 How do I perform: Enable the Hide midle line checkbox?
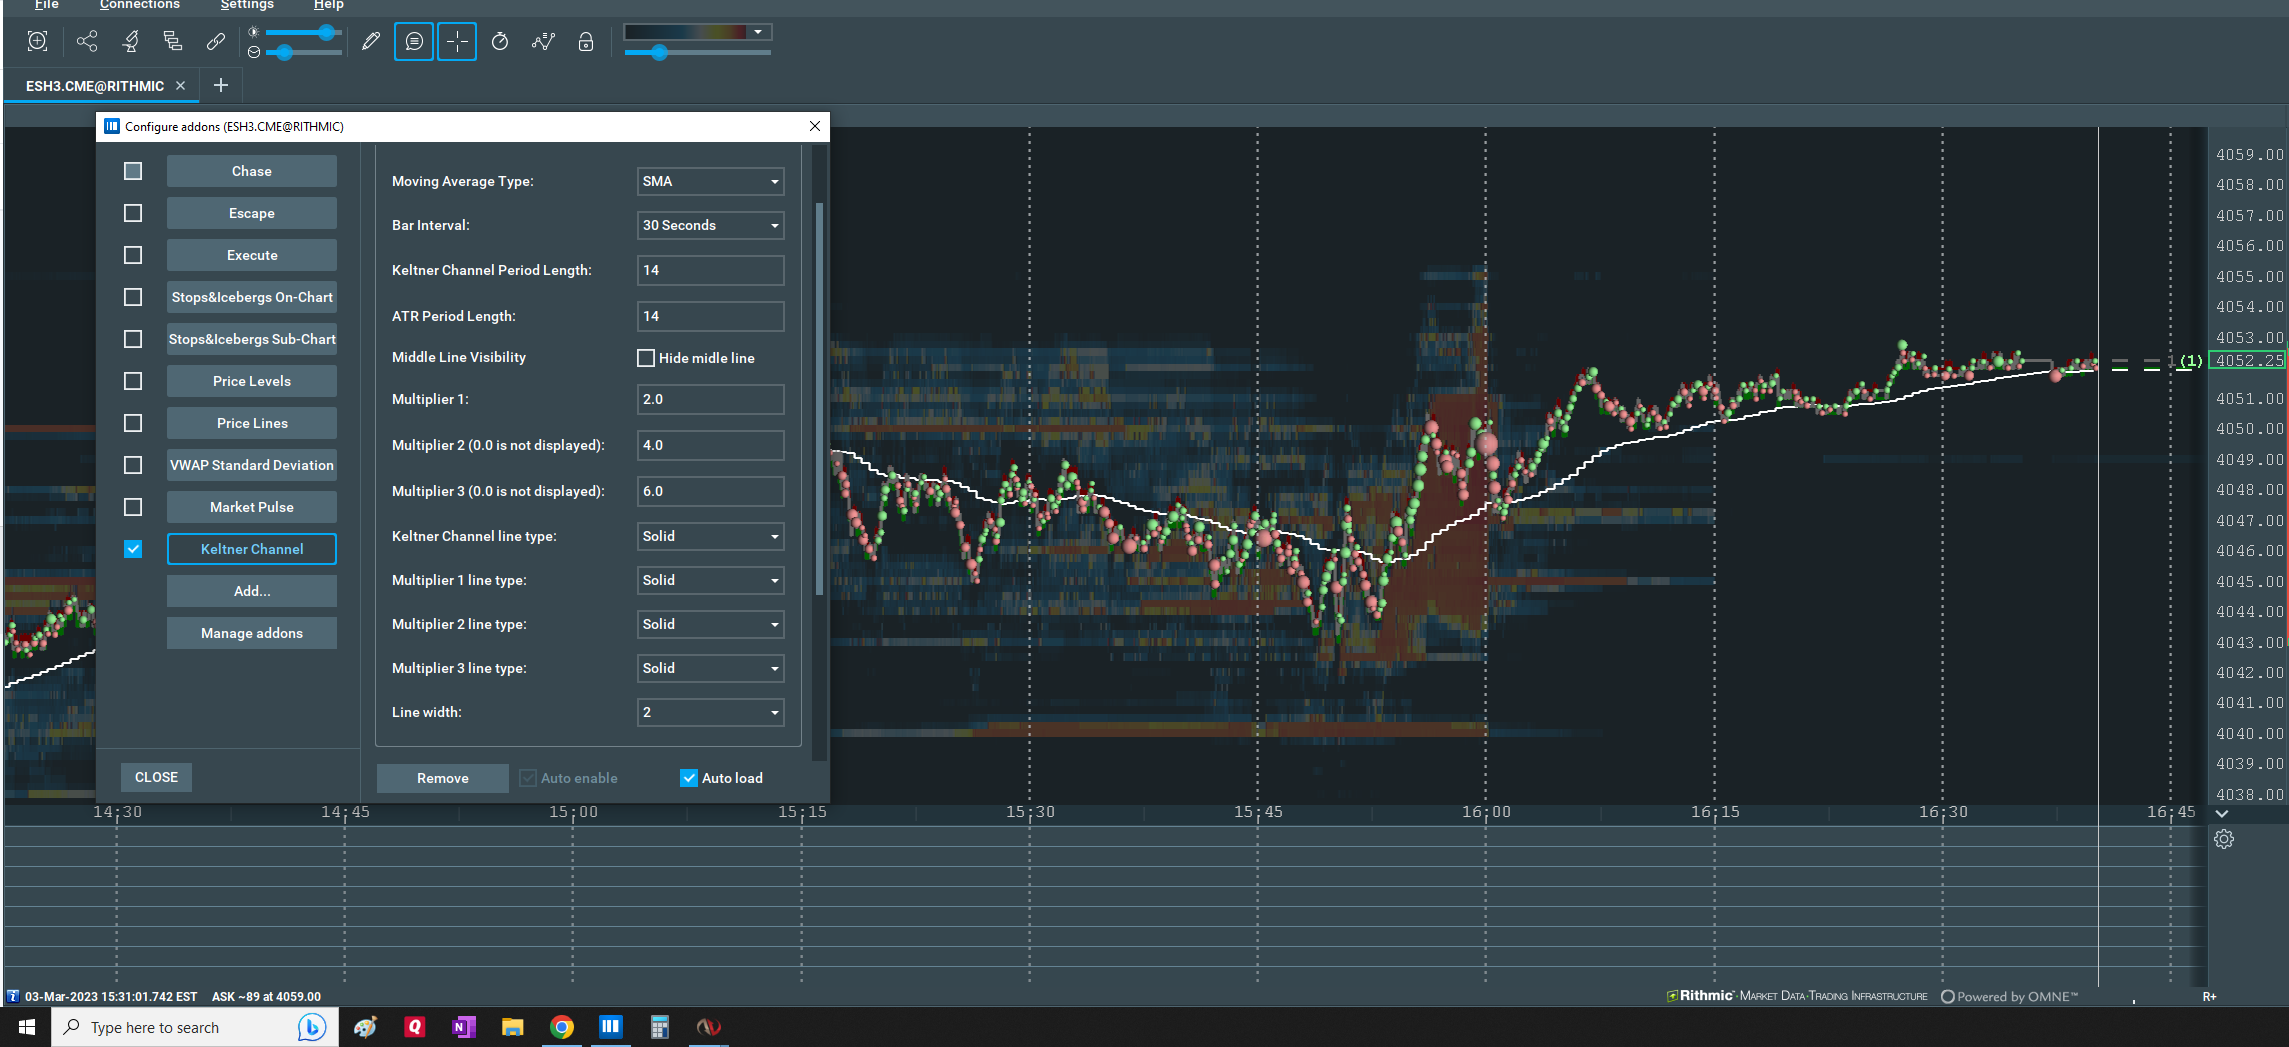pos(646,358)
